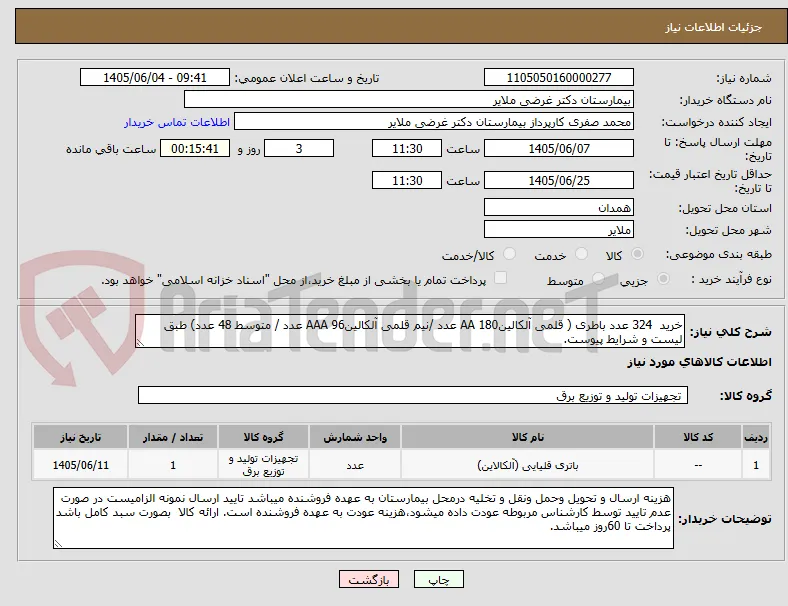This screenshot has width=788, height=606.
Task: Click the goods group cell in table row
Action: 263,465
